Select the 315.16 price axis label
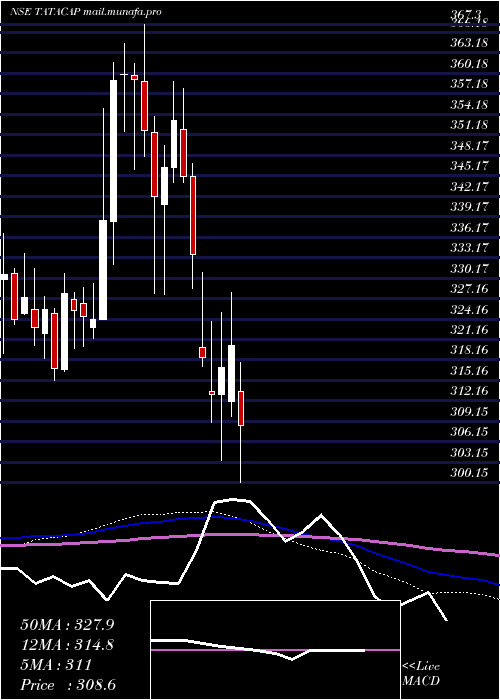Image resolution: width=500 pixels, height=700 pixels. pyautogui.click(x=469, y=371)
